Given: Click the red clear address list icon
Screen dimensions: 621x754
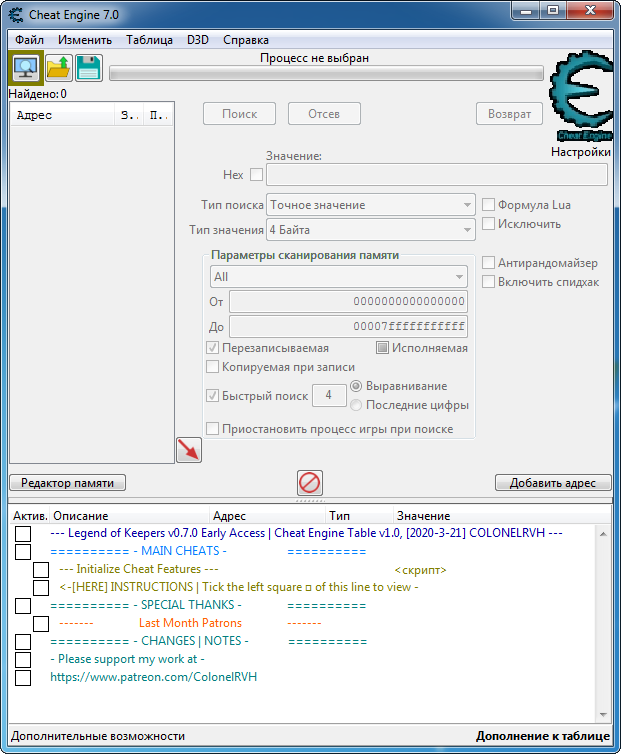Looking at the screenshot, I should click(x=309, y=483).
